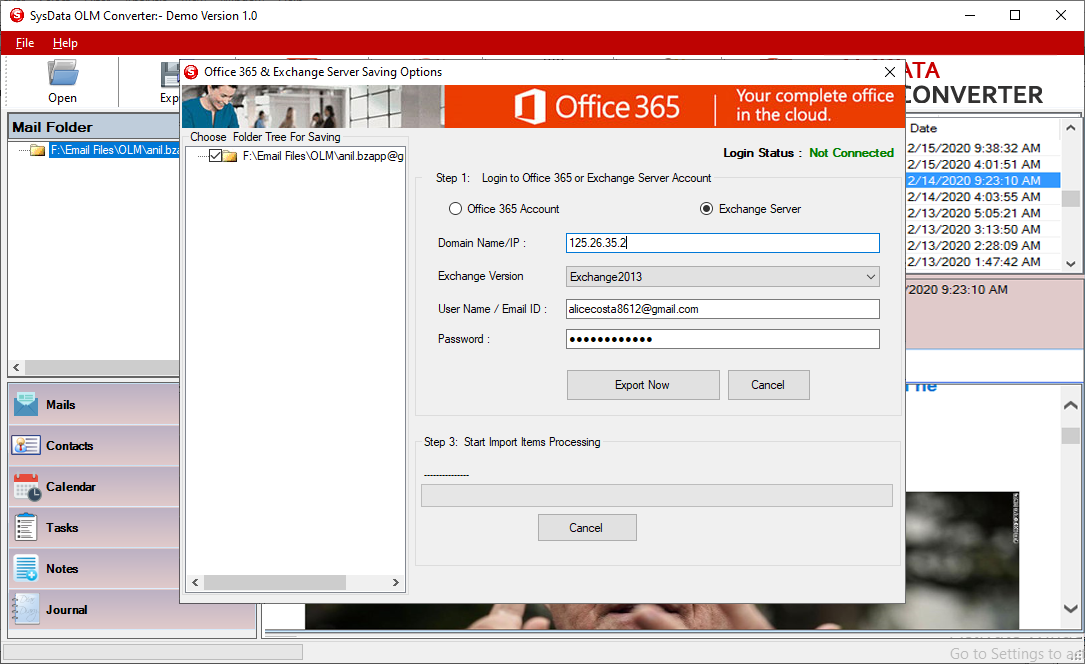Click scroll-right arrow in saving folder tree
The height and width of the screenshot is (664, 1085).
396,582
